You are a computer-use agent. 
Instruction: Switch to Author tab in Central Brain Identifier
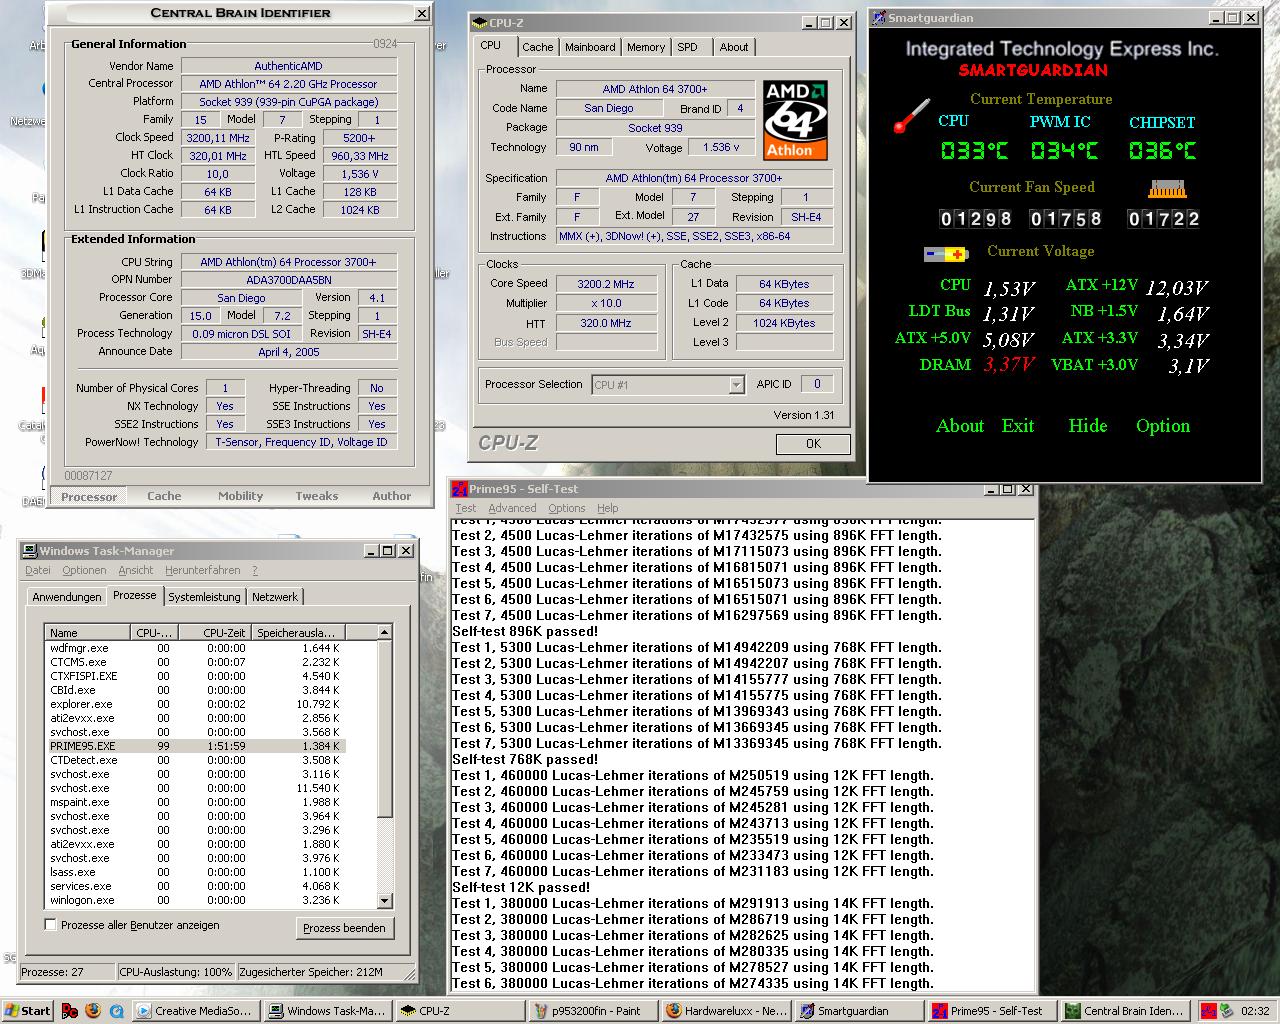pyautogui.click(x=392, y=496)
